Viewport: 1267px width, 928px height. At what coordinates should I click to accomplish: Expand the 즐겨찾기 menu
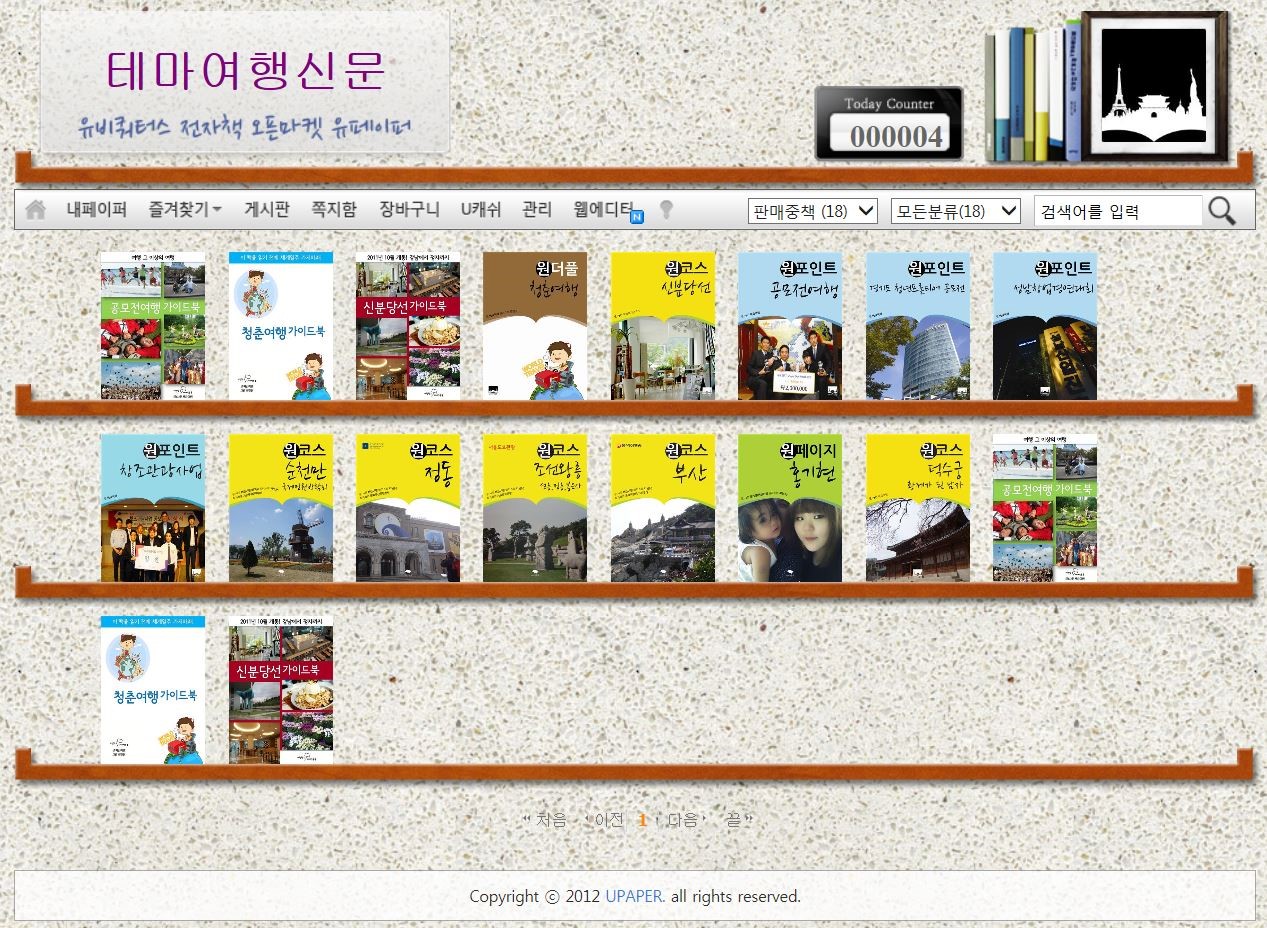click(x=185, y=210)
